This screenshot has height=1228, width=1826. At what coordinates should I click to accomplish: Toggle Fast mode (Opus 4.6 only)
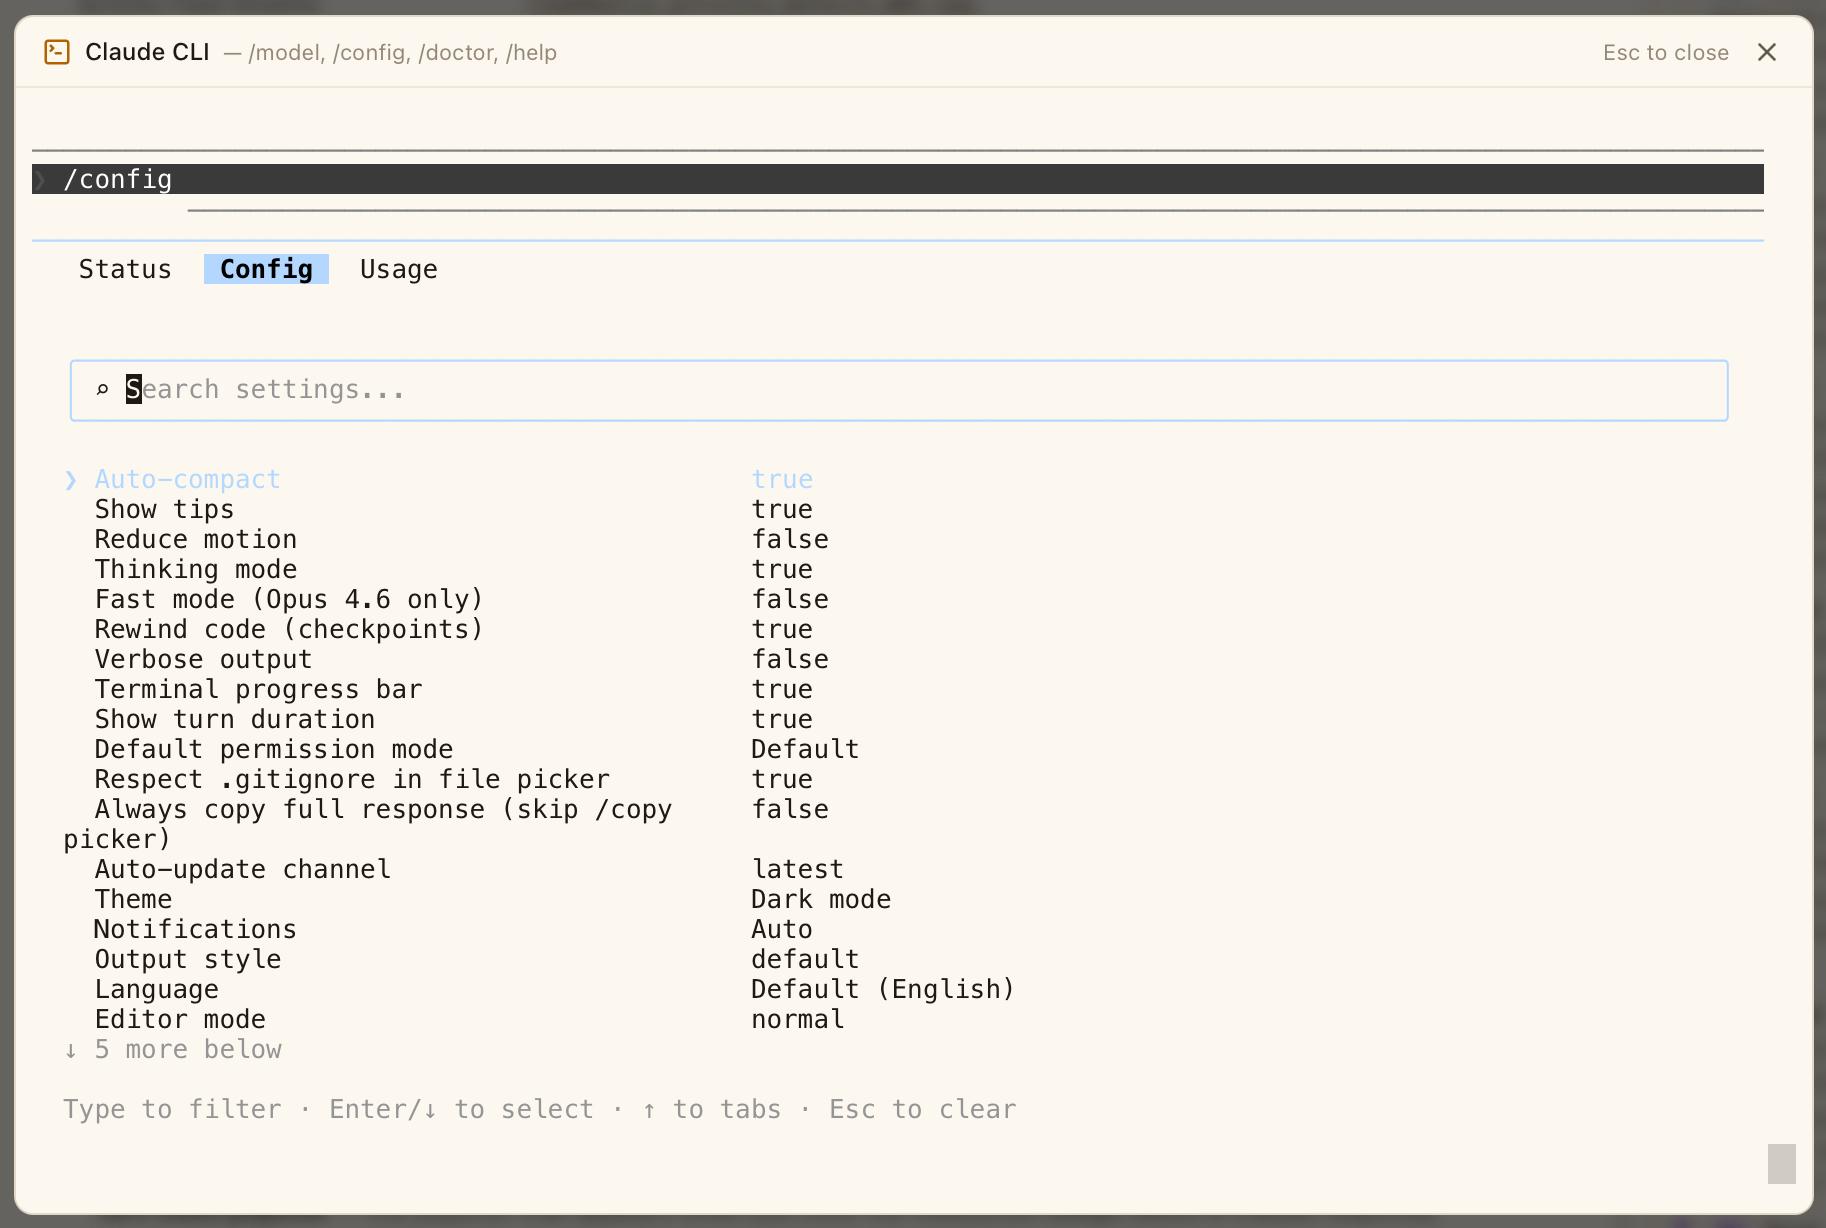click(x=461, y=600)
